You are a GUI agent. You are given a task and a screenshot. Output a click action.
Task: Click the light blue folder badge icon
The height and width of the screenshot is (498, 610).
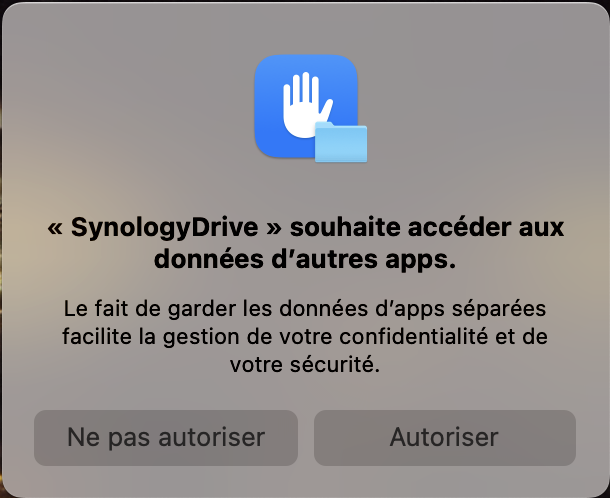point(341,142)
